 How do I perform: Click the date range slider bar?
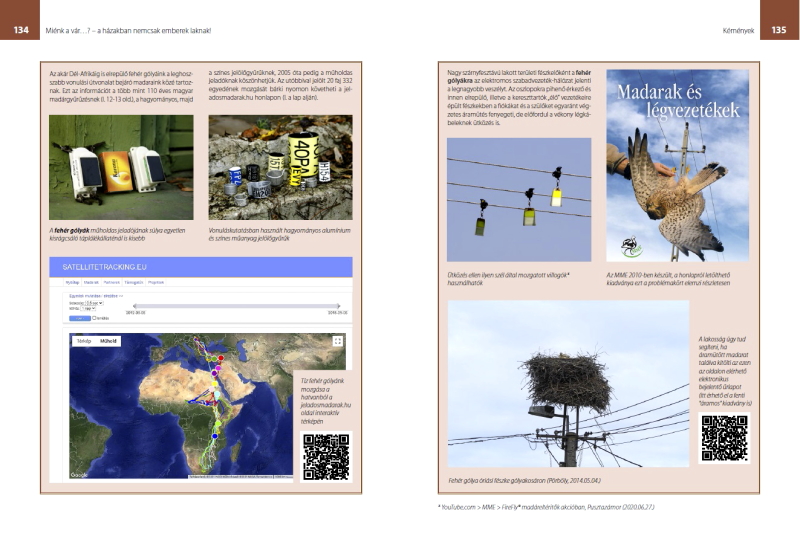[x=235, y=305]
